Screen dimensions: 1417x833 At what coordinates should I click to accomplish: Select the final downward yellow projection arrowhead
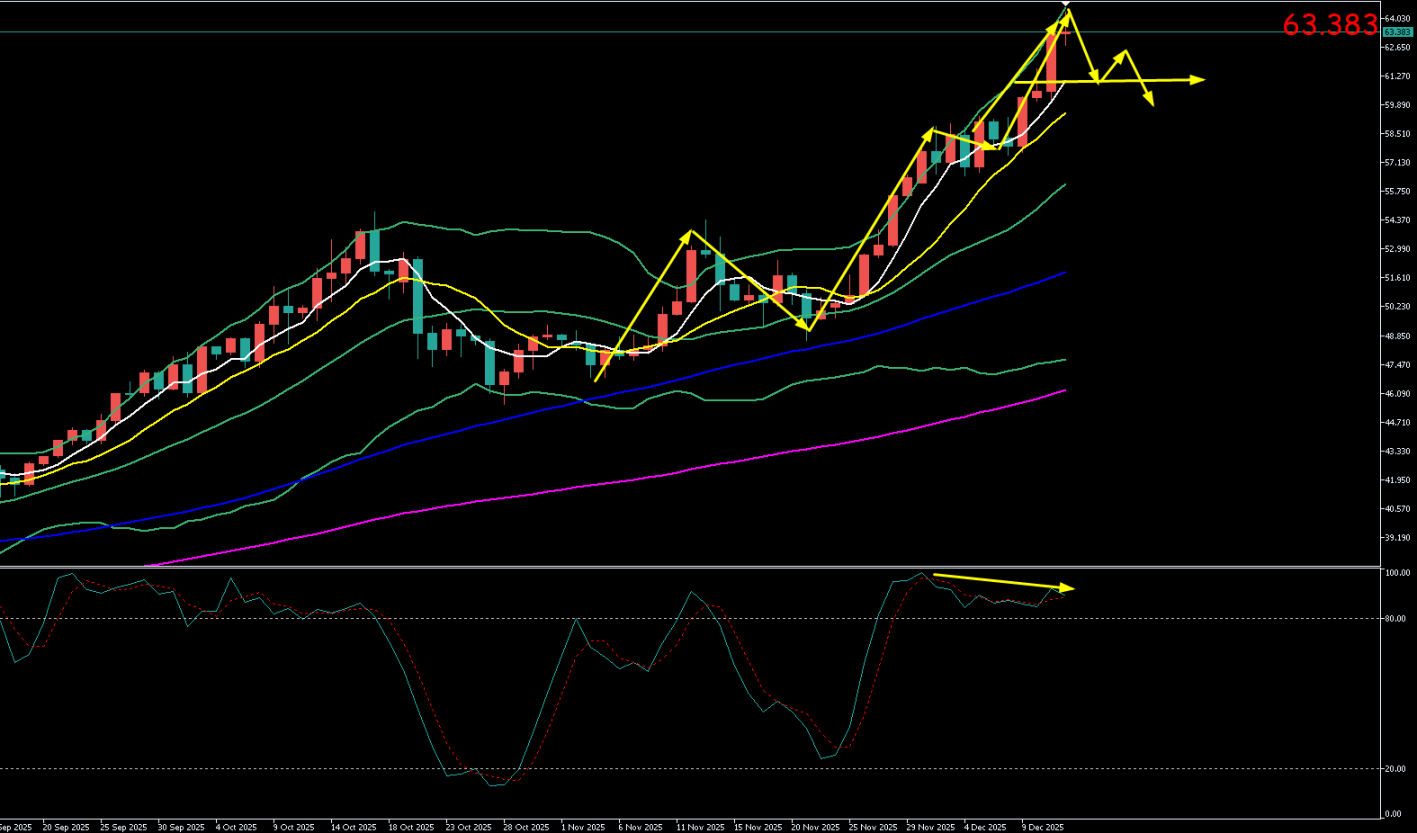coord(1151,101)
